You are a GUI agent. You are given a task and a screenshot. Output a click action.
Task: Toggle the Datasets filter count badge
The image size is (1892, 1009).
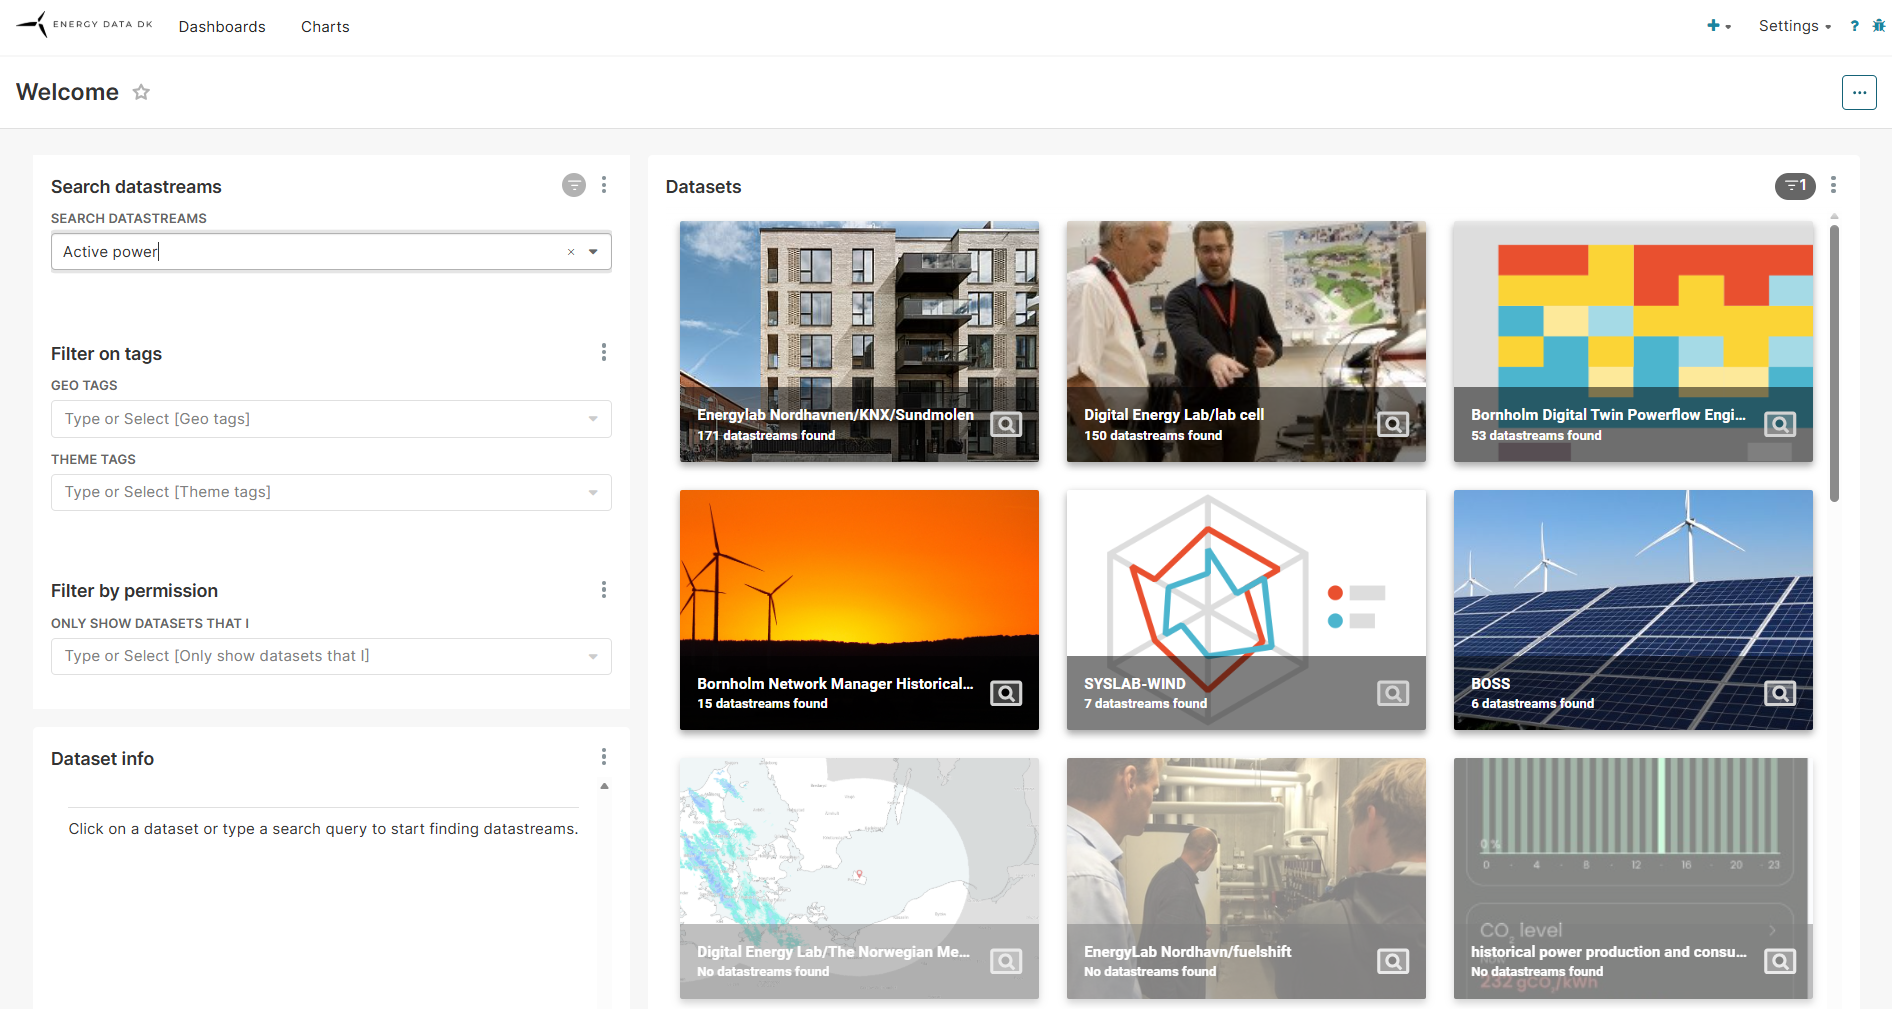pyautogui.click(x=1794, y=185)
